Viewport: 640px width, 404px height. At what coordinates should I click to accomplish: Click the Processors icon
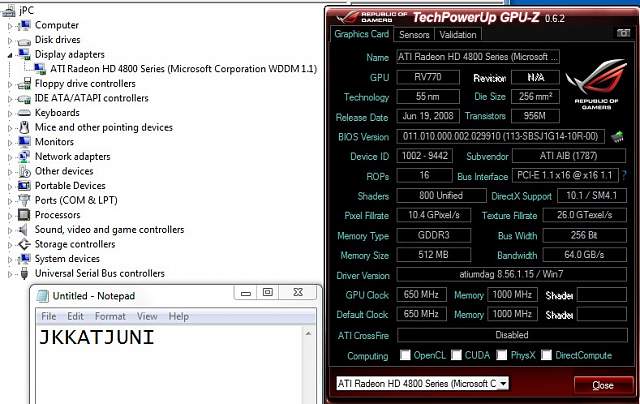point(24,215)
